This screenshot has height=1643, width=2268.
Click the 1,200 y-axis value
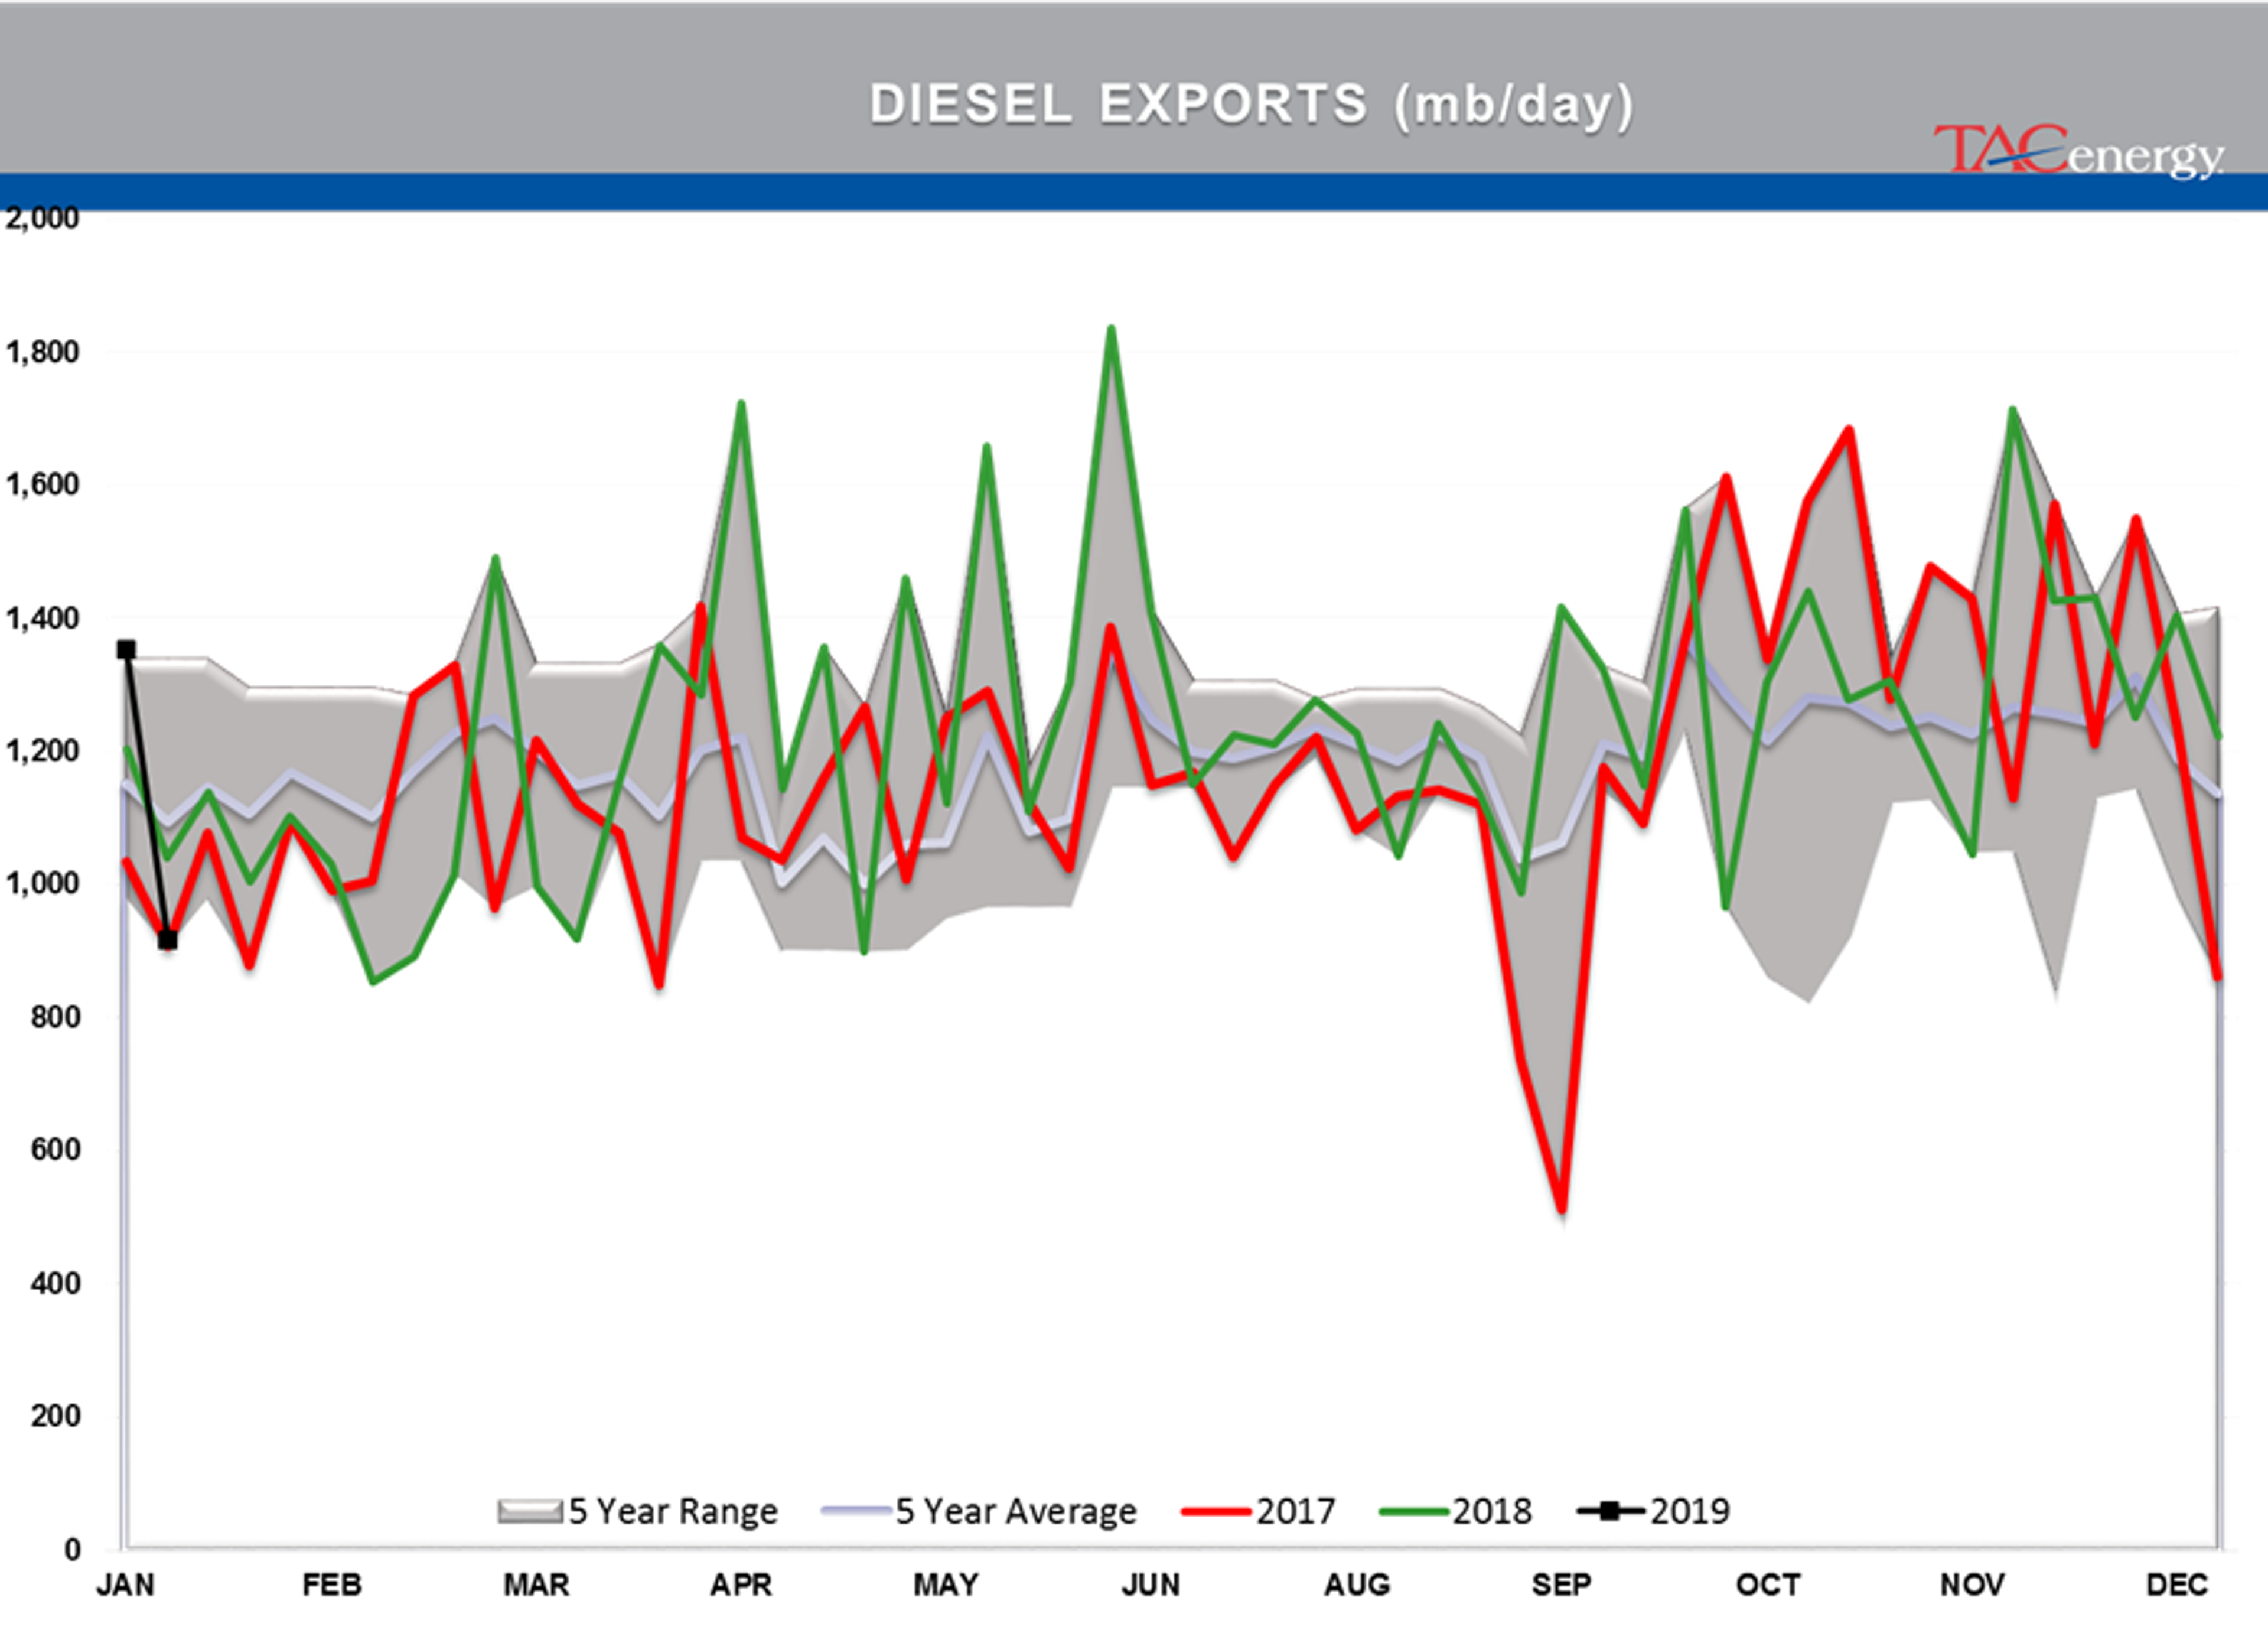42,751
